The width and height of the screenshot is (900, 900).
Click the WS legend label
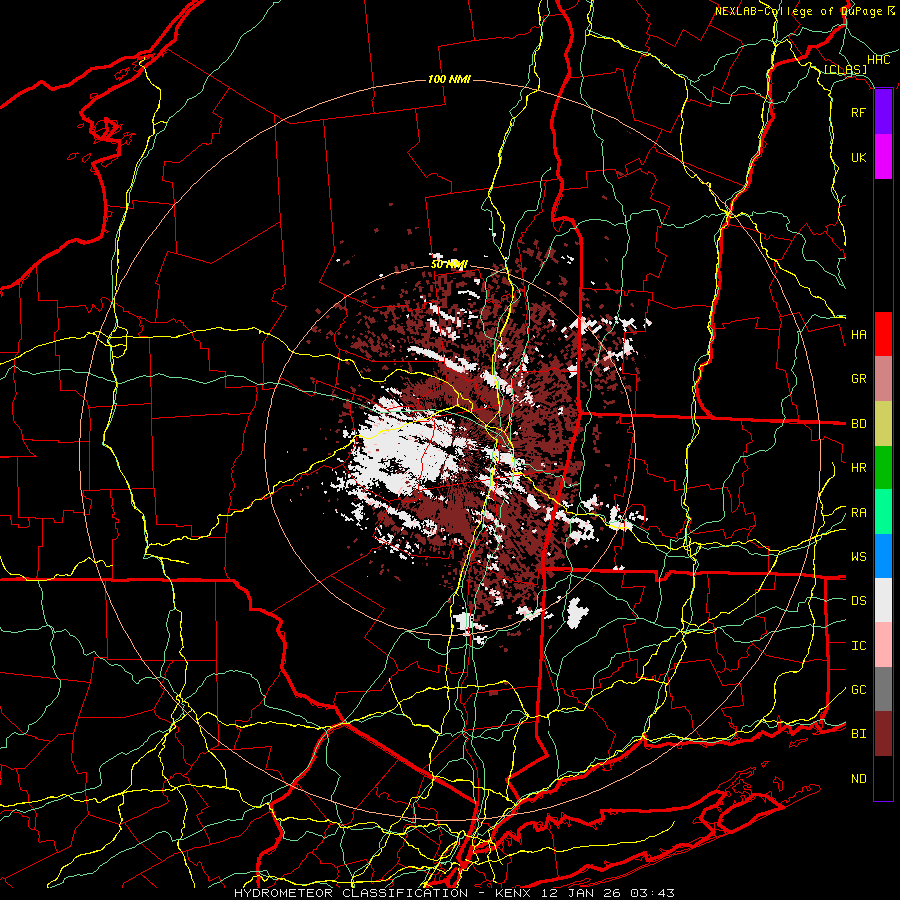858,557
